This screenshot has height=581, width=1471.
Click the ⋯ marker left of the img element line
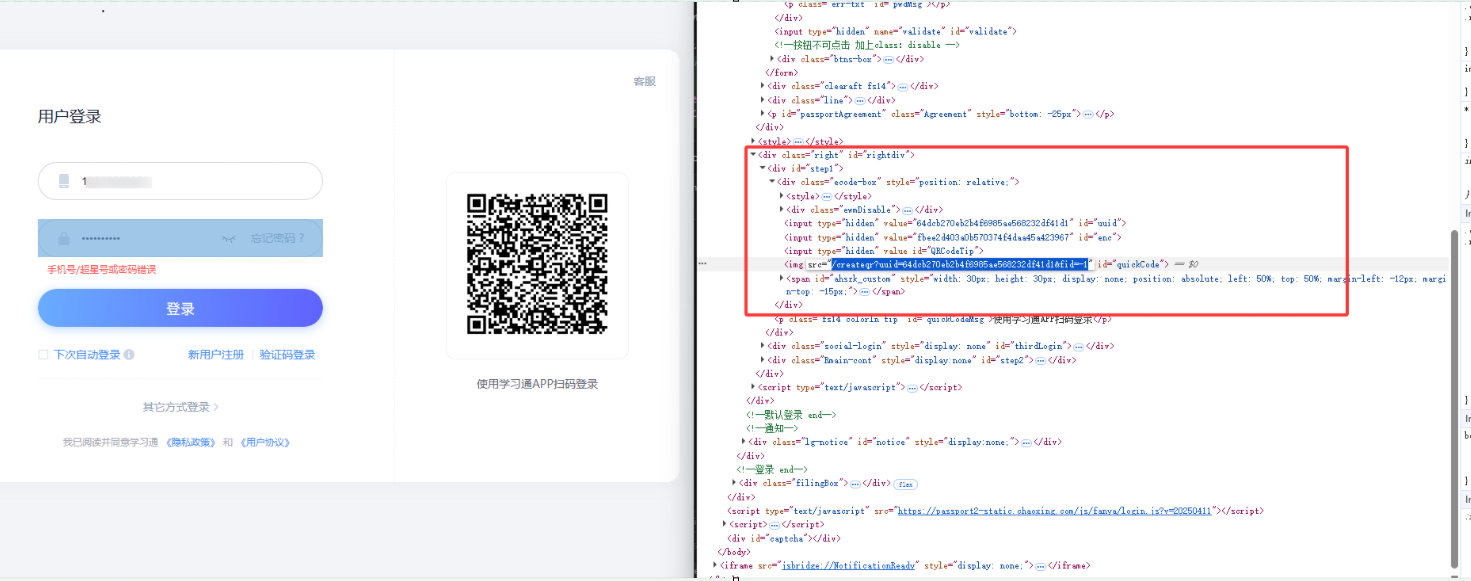click(x=702, y=263)
